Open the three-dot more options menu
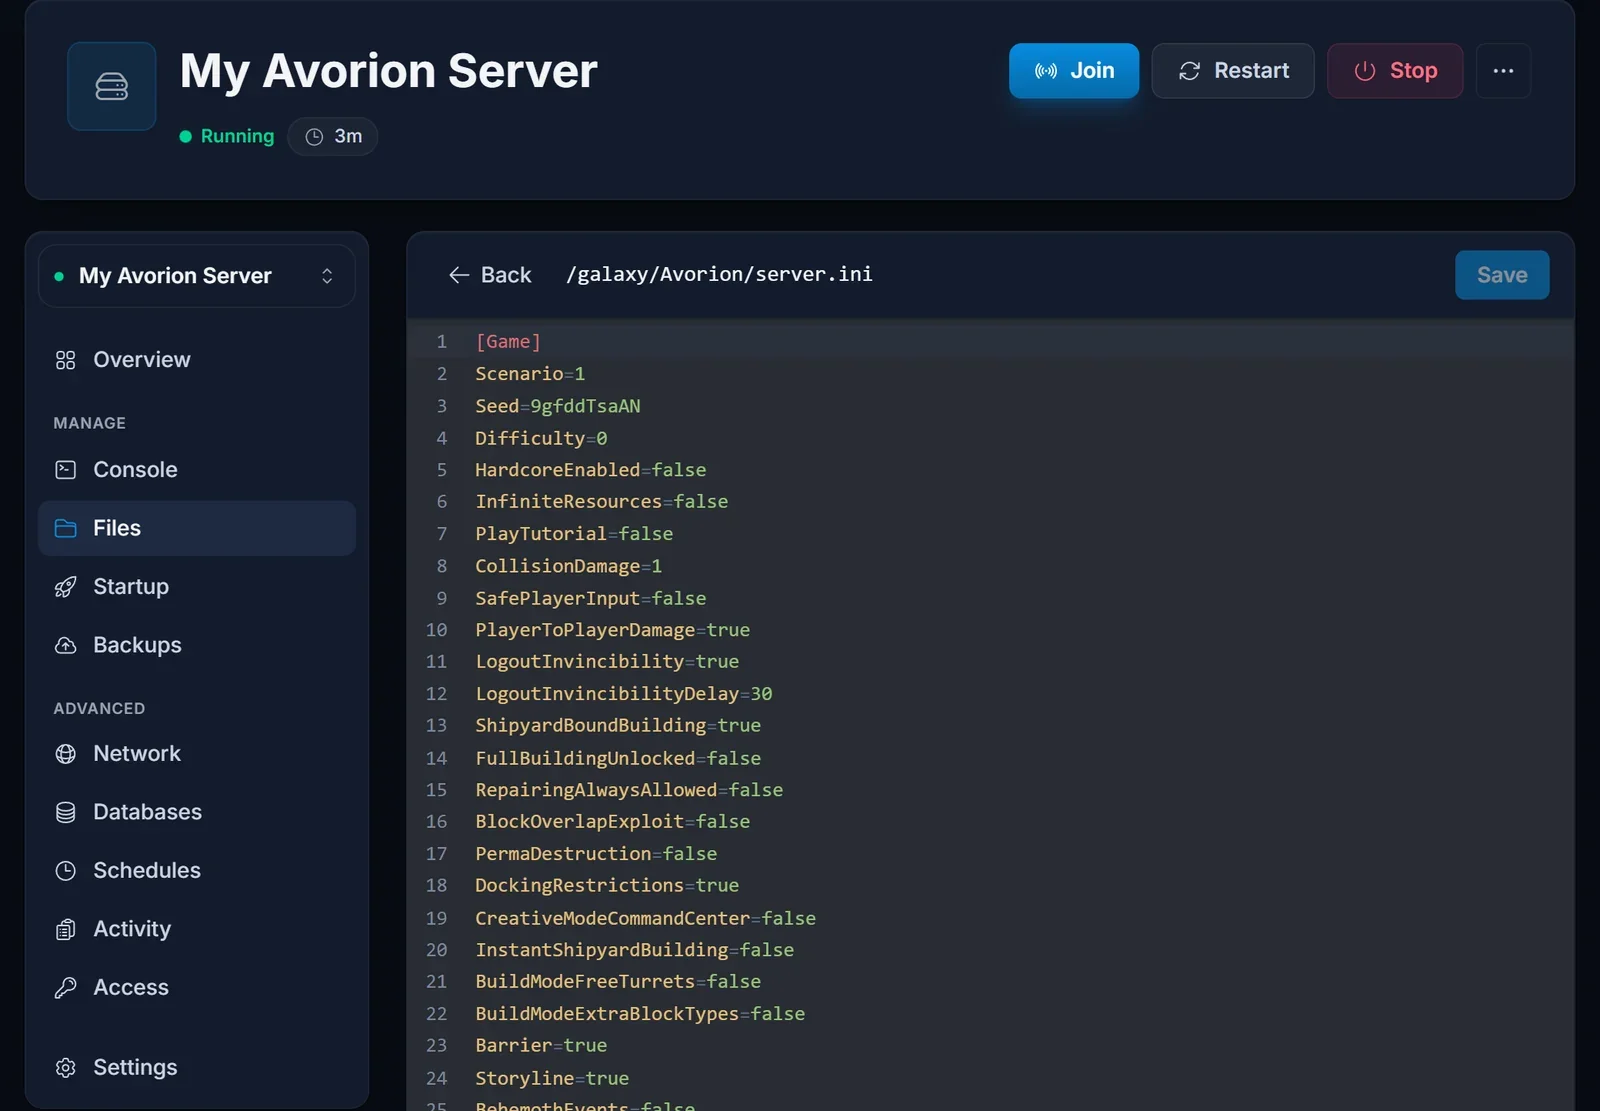 pyautogui.click(x=1503, y=71)
